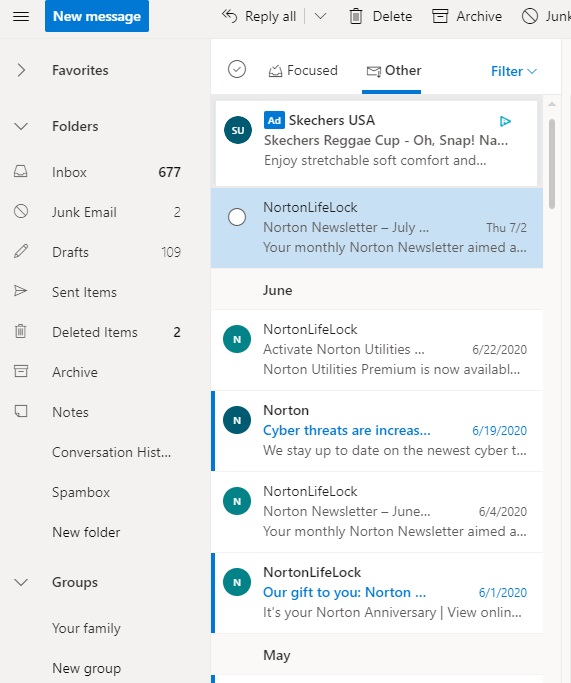Click the Delete trash can icon
The height and width of the screenshot is (683, 571).
pyautogui.click(x=356, y=17)
